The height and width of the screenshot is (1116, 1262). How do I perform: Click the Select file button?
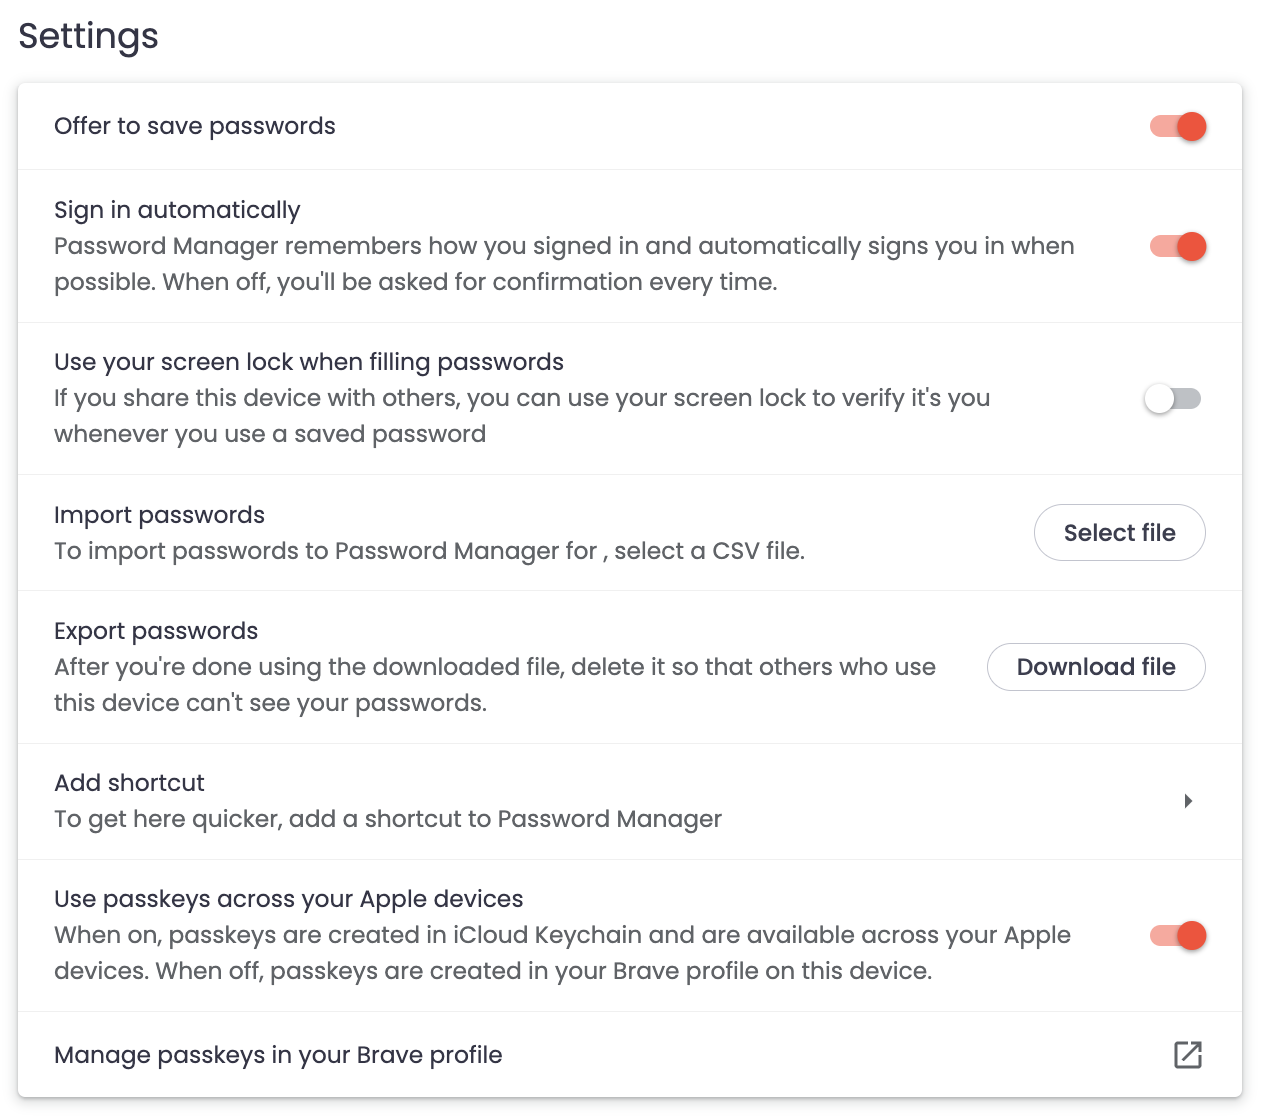pos(1119,533)
